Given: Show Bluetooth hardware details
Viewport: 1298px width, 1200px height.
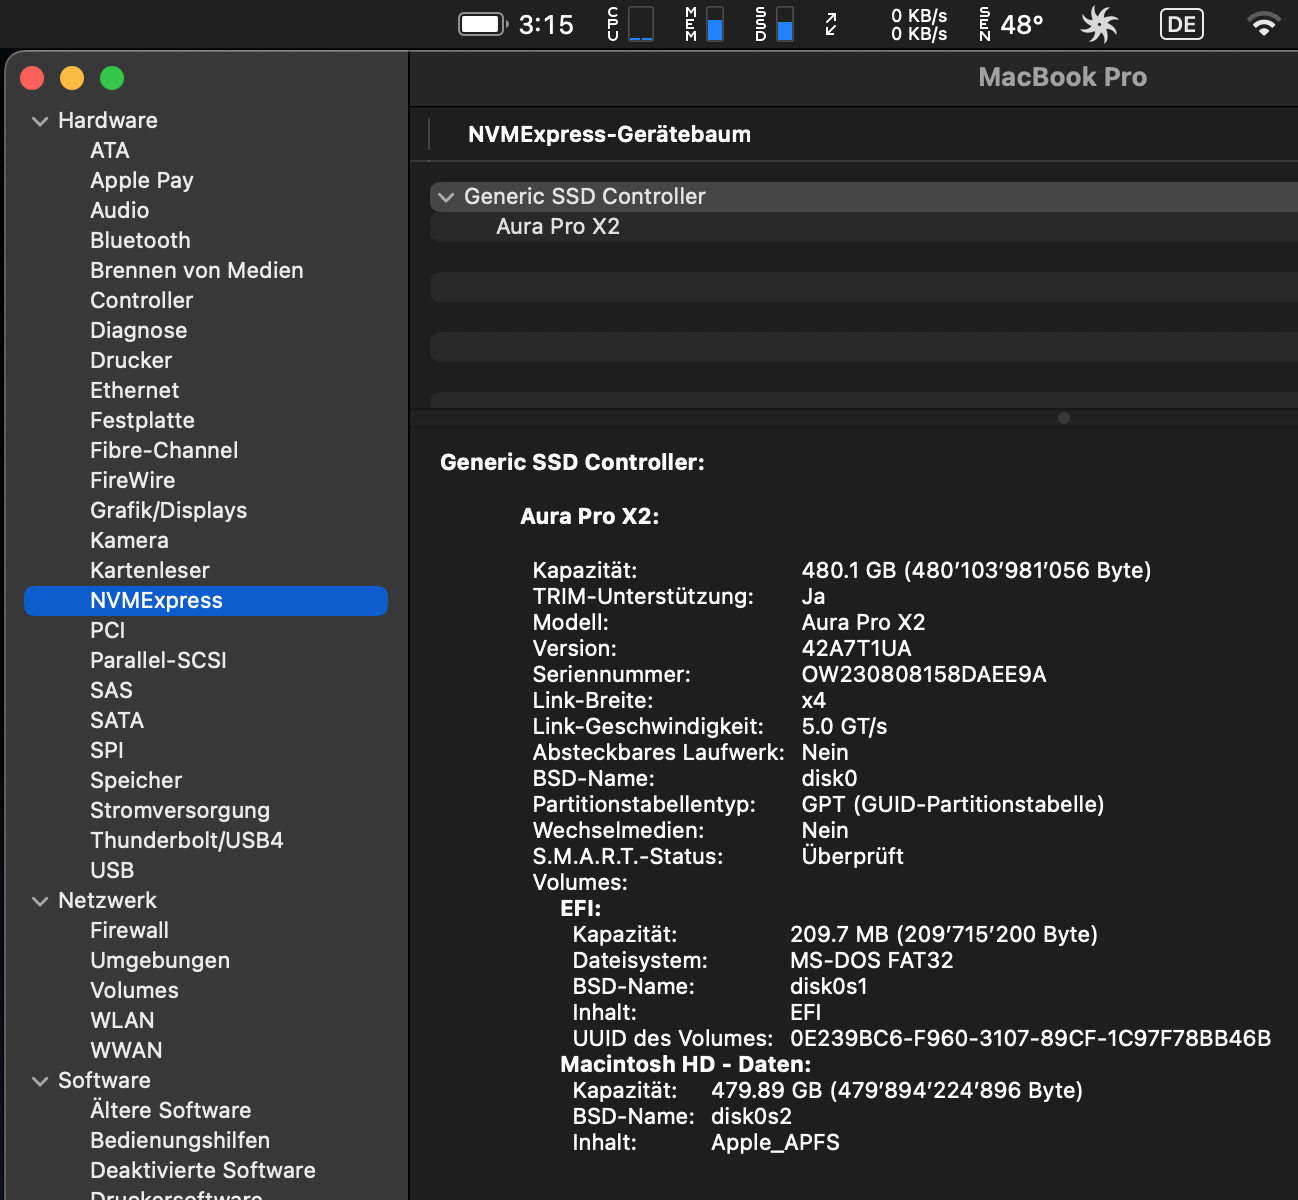Looking at the screenshot, I should pyautogui.click(x=140, y=240).
